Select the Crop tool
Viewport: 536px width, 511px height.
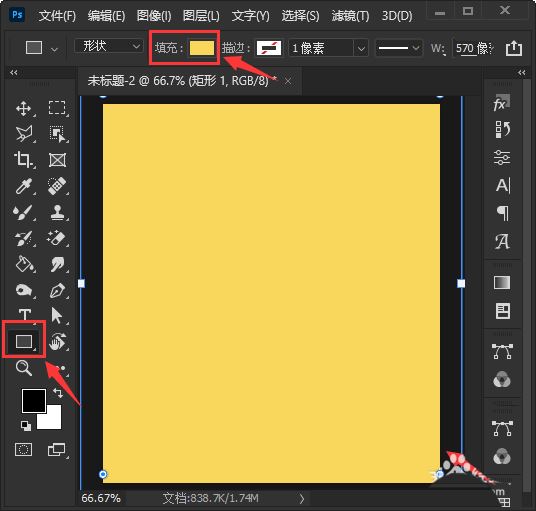24,160
